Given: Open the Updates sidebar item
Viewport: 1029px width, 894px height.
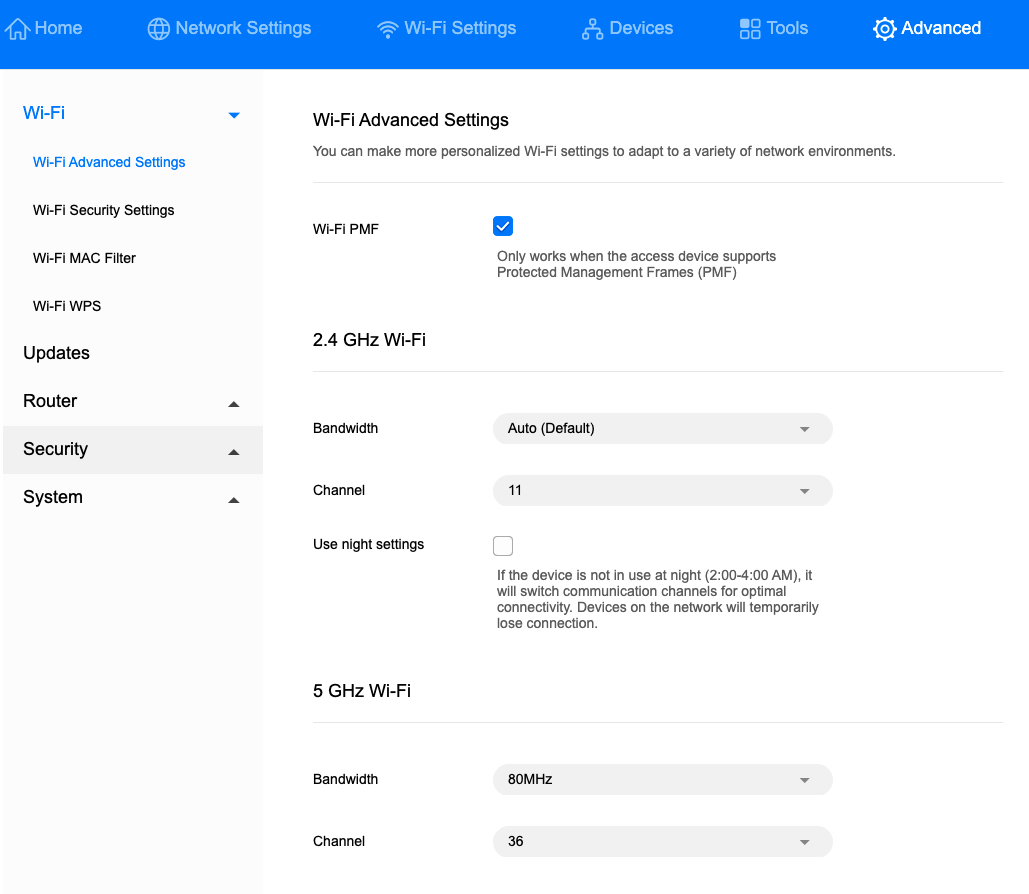Looking at the screenshot, I should [x=57, y=353].
